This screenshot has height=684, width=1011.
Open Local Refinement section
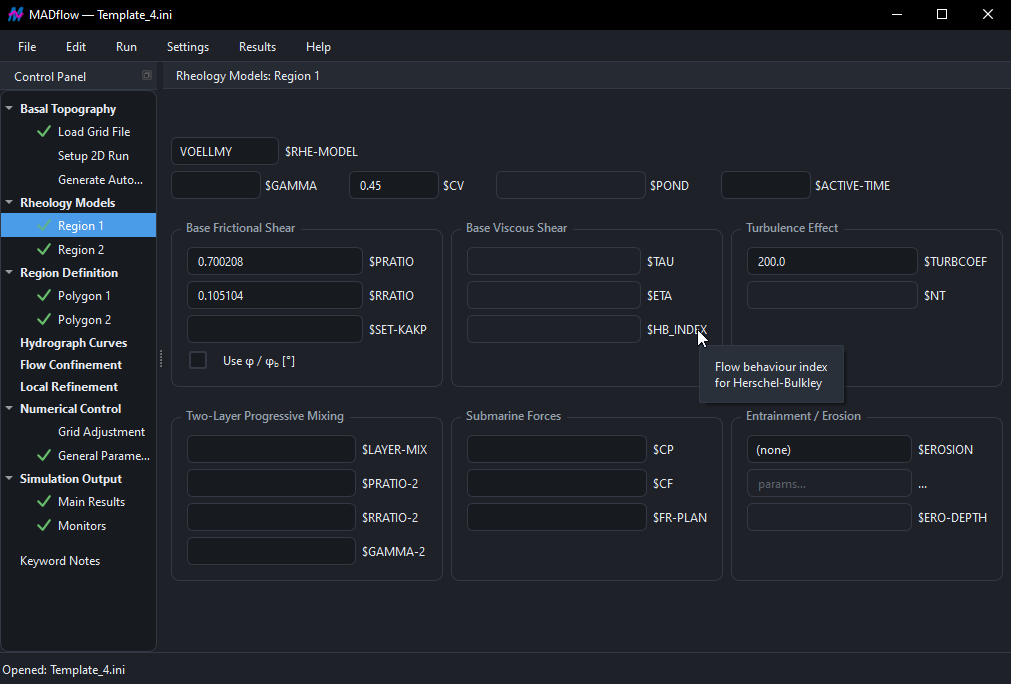click(69, 387)
